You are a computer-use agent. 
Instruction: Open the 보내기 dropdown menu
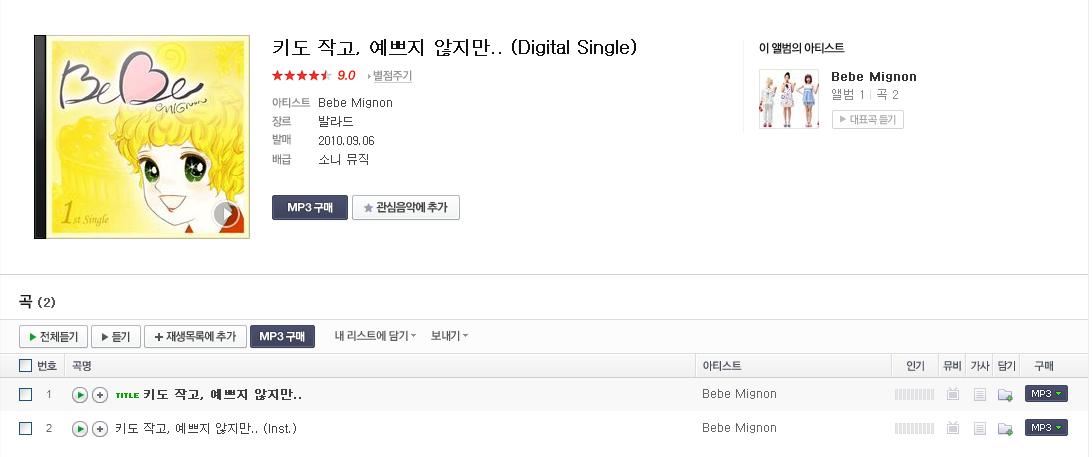tap(449, 336)
